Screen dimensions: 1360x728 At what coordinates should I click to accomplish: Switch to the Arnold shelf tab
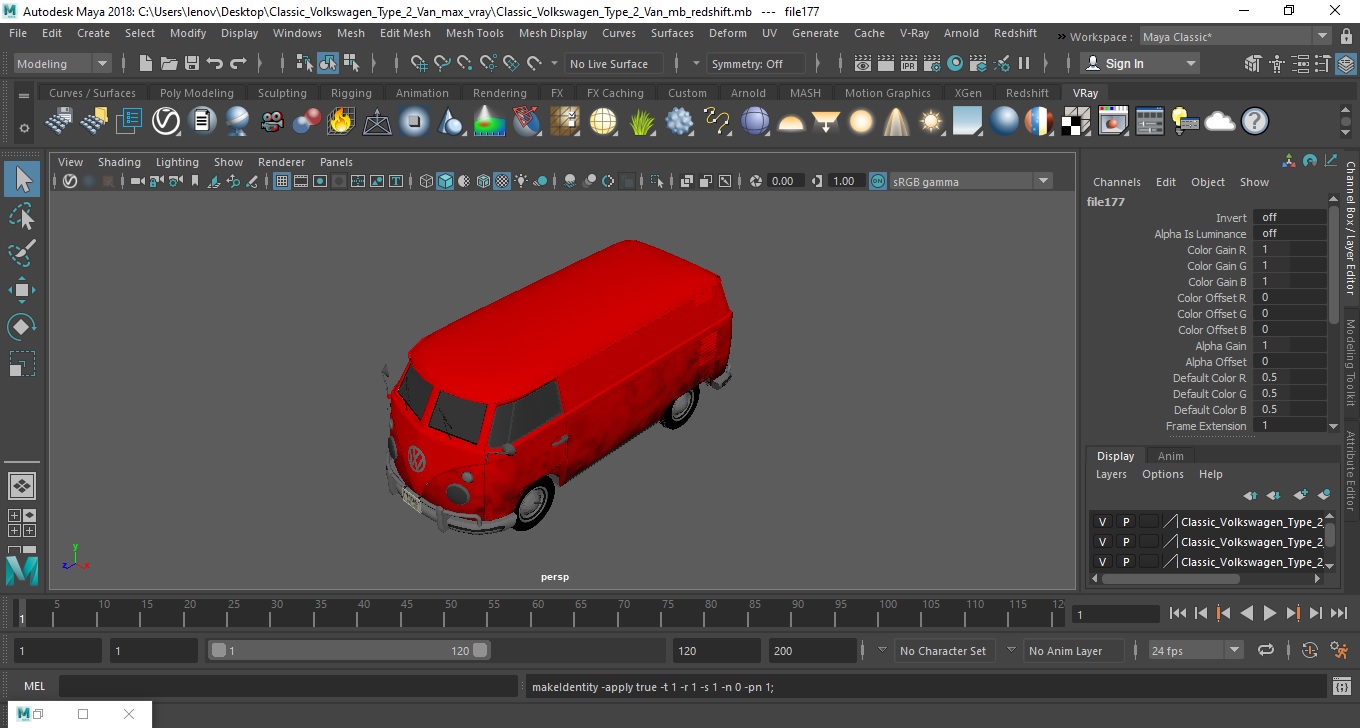pyautogui.click(x=748, y=93)
